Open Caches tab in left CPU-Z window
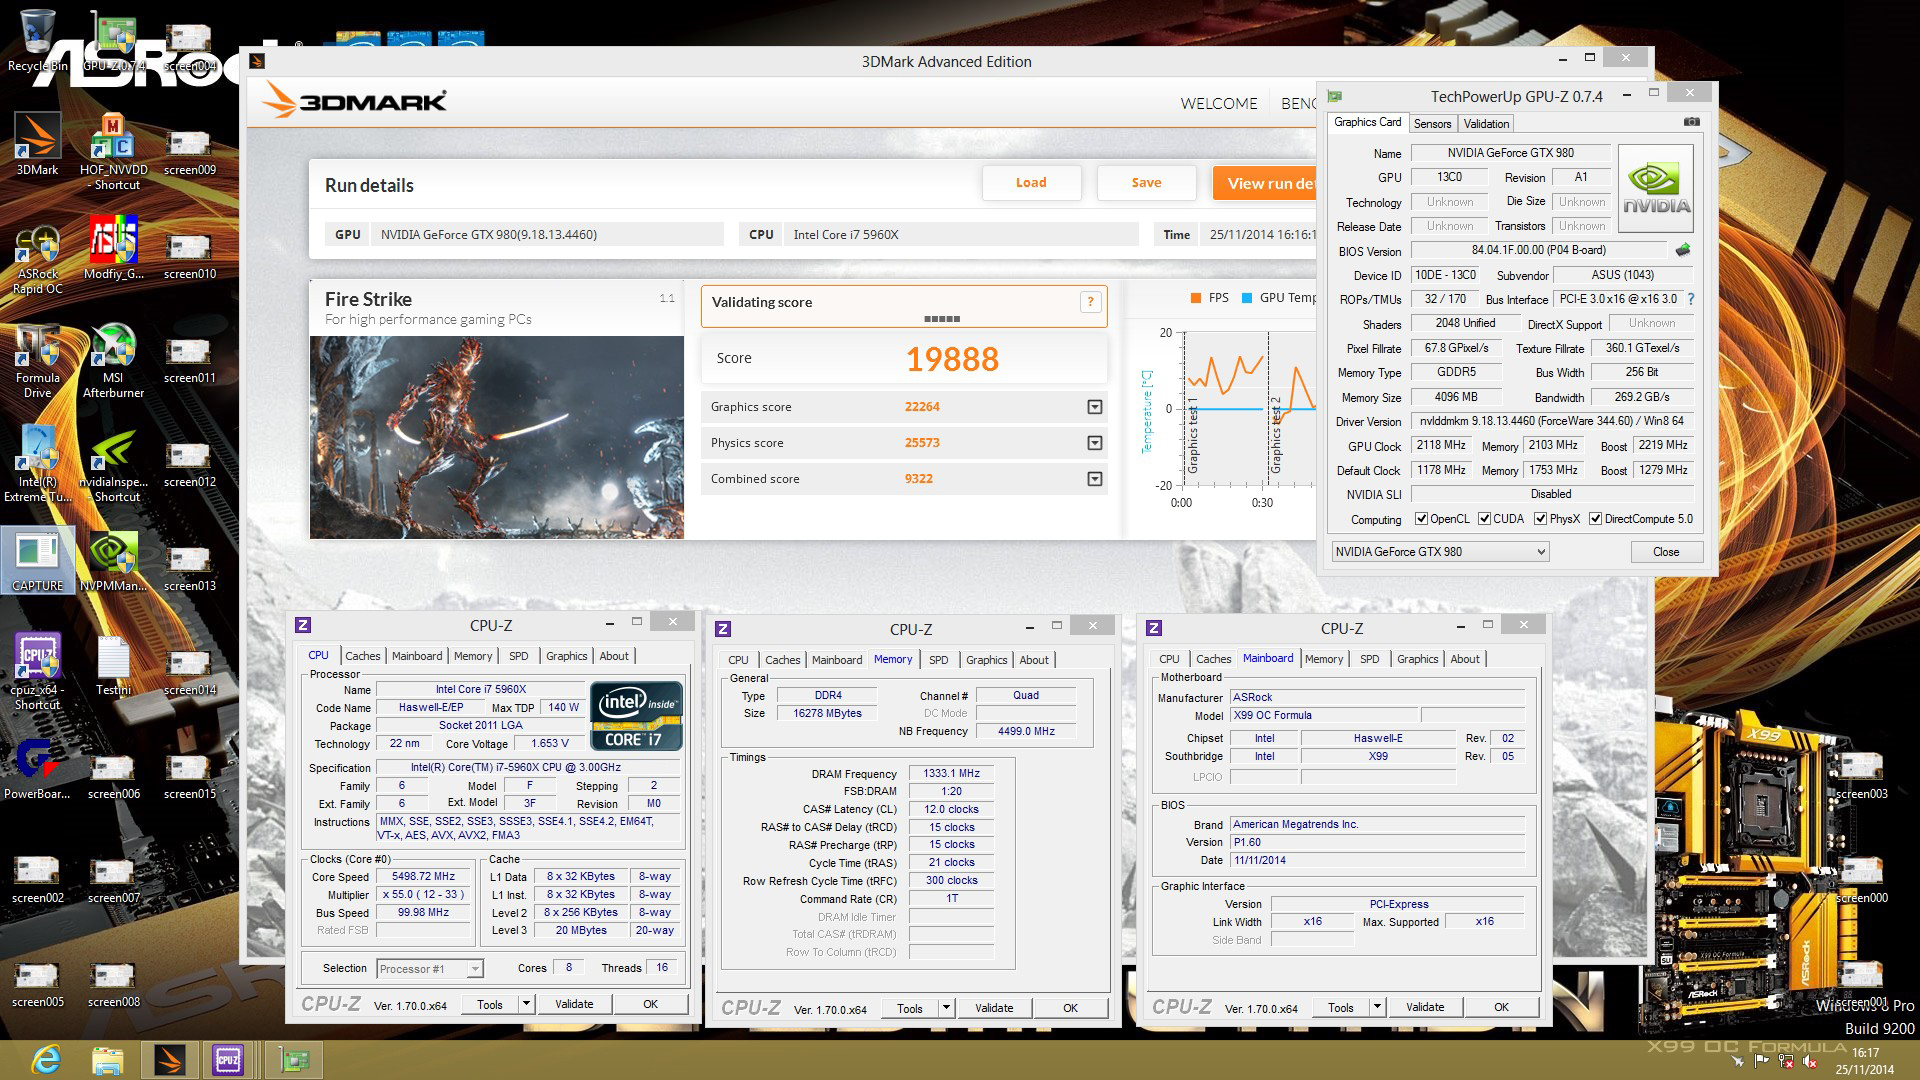 click(362, 656)
